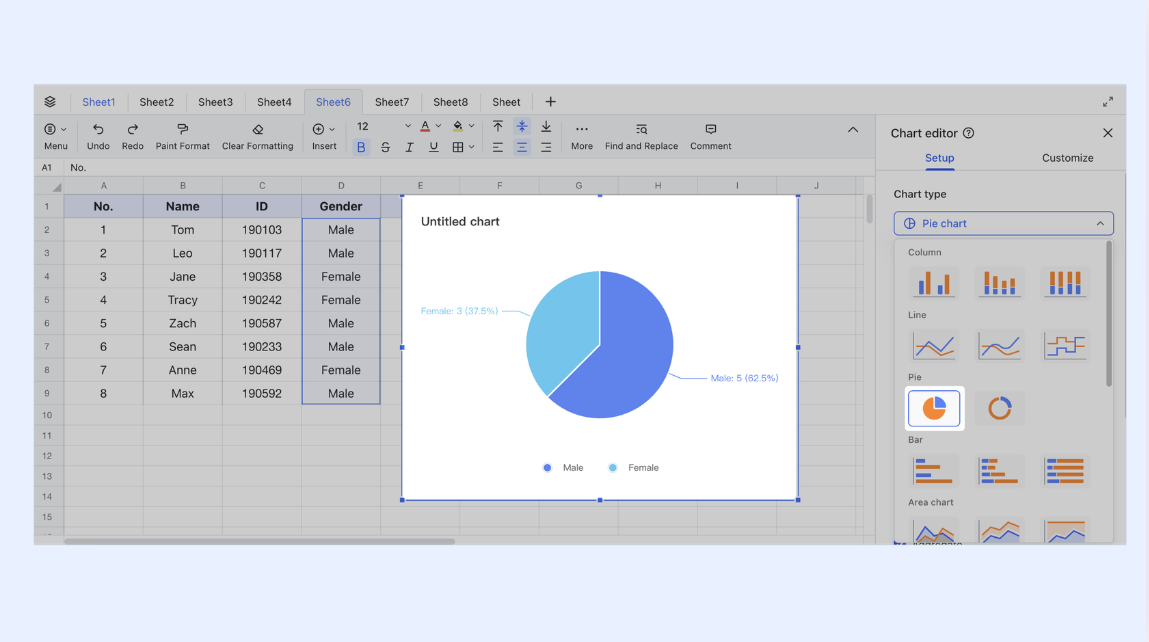Align cell content to top
1149x642 pixels.
pyautogui.click(x=498, y=127)
